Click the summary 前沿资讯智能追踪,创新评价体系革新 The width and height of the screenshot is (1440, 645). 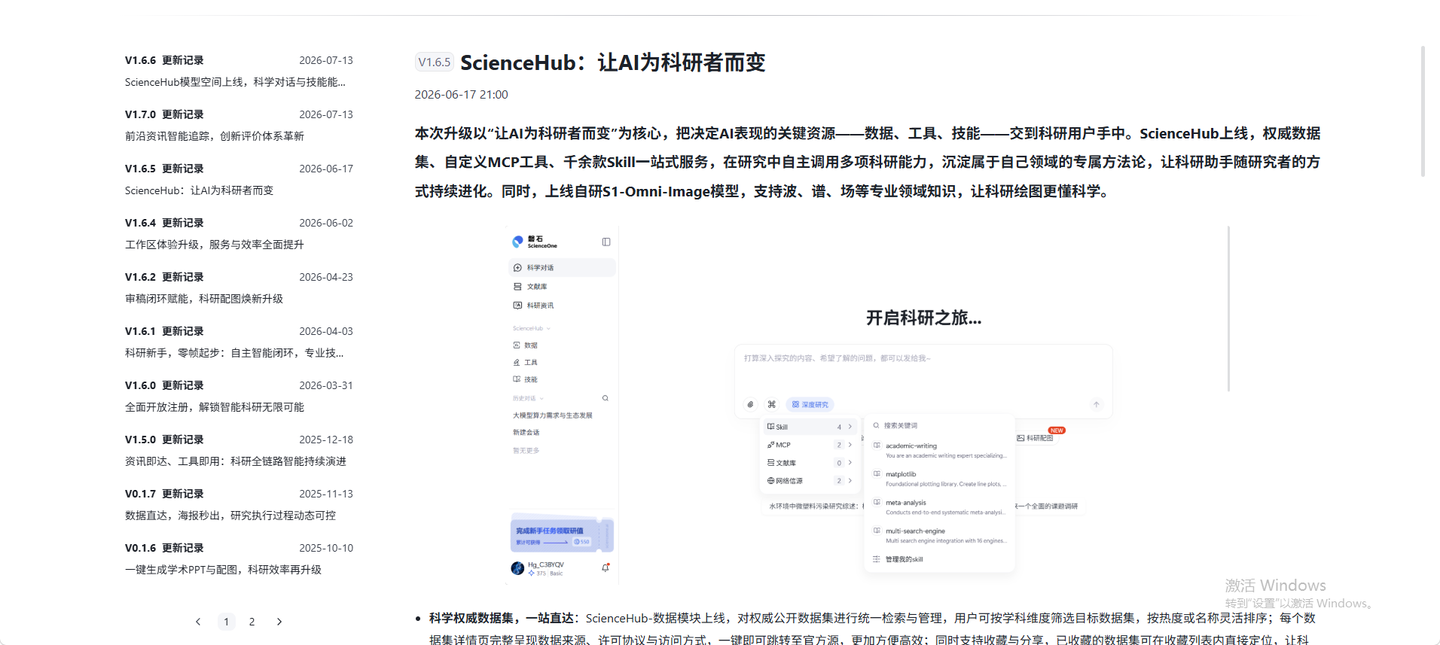[214, 136]
